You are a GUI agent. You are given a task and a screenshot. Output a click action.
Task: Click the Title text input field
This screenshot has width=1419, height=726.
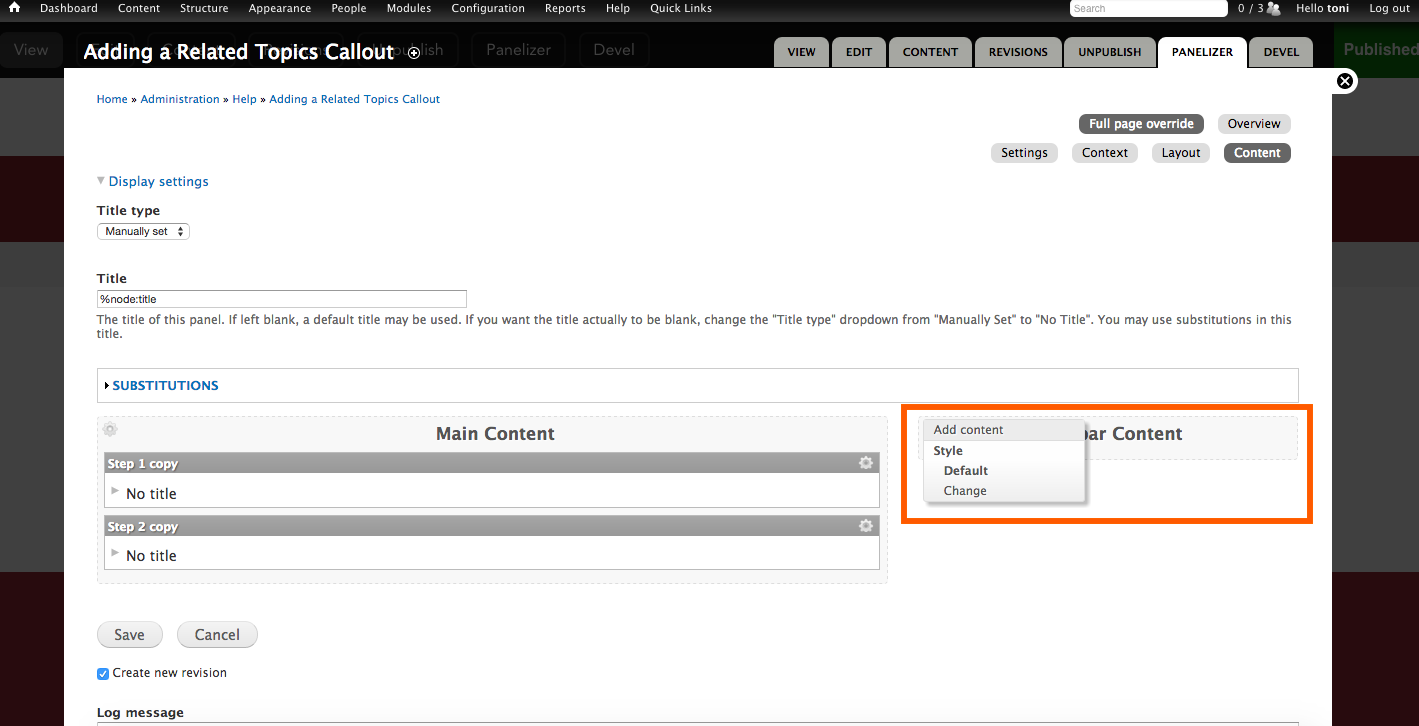point(282,299)
